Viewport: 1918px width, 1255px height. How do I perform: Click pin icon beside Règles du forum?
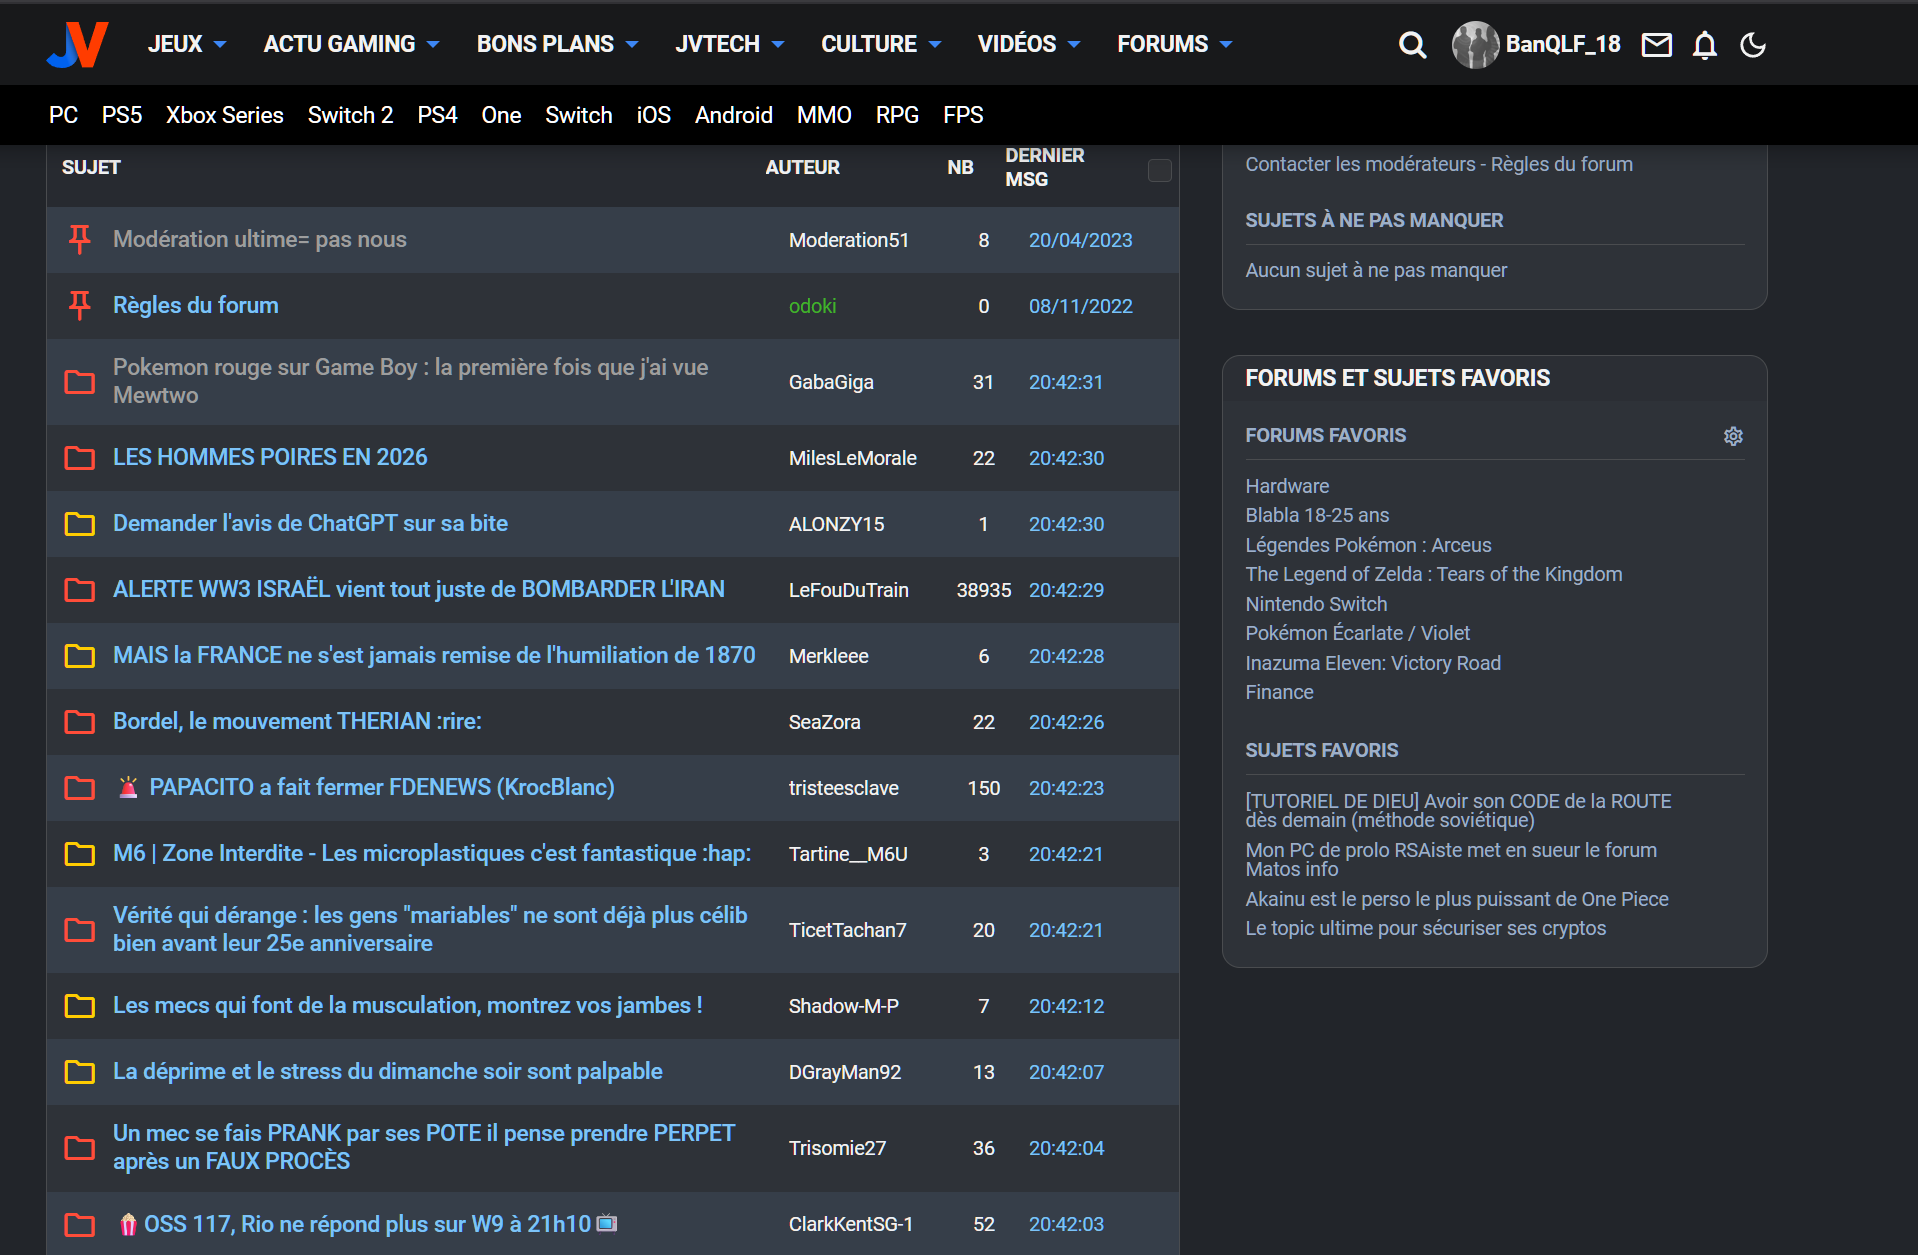pyautogui.click(x=80, y=305)
